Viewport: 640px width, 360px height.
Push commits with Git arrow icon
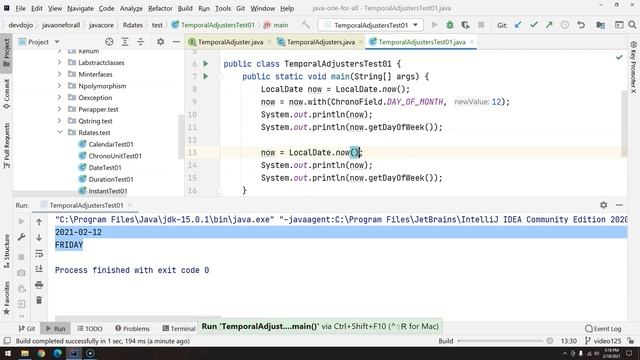click(x=549, y=25)
